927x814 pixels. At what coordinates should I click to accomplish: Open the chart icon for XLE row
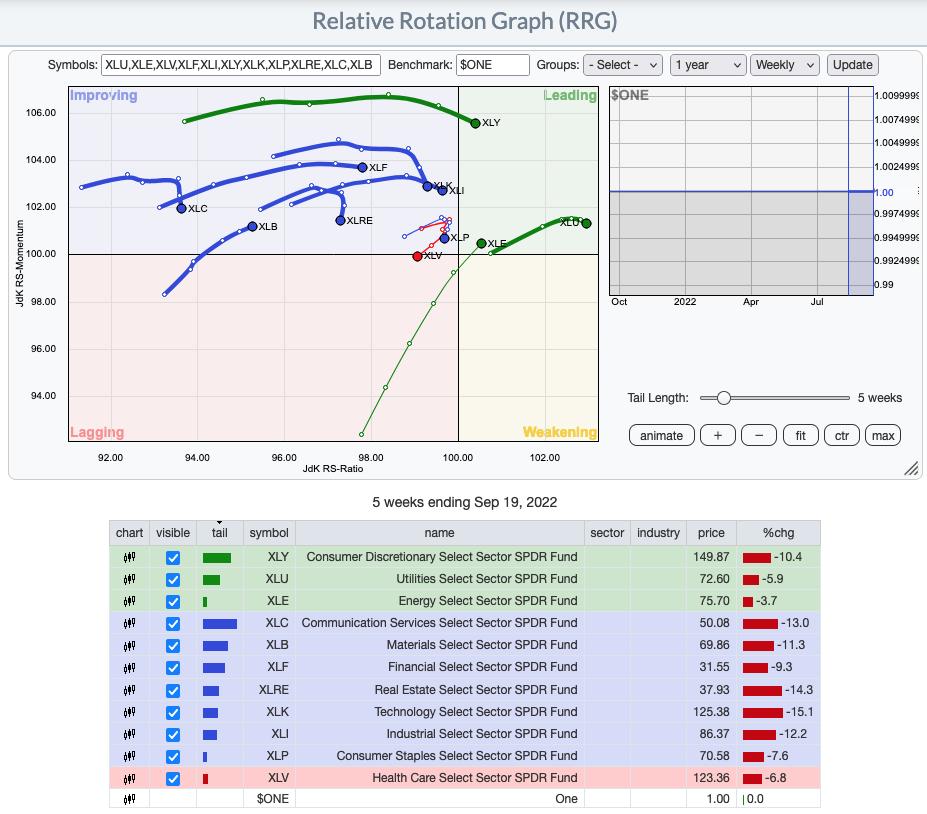(x=129, y=601)
